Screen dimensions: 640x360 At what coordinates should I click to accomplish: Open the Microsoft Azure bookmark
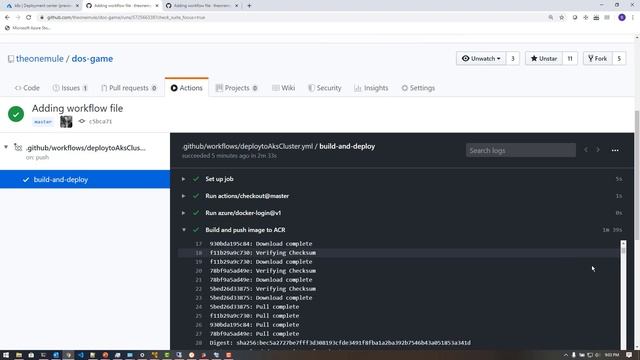tap(27, 28)
